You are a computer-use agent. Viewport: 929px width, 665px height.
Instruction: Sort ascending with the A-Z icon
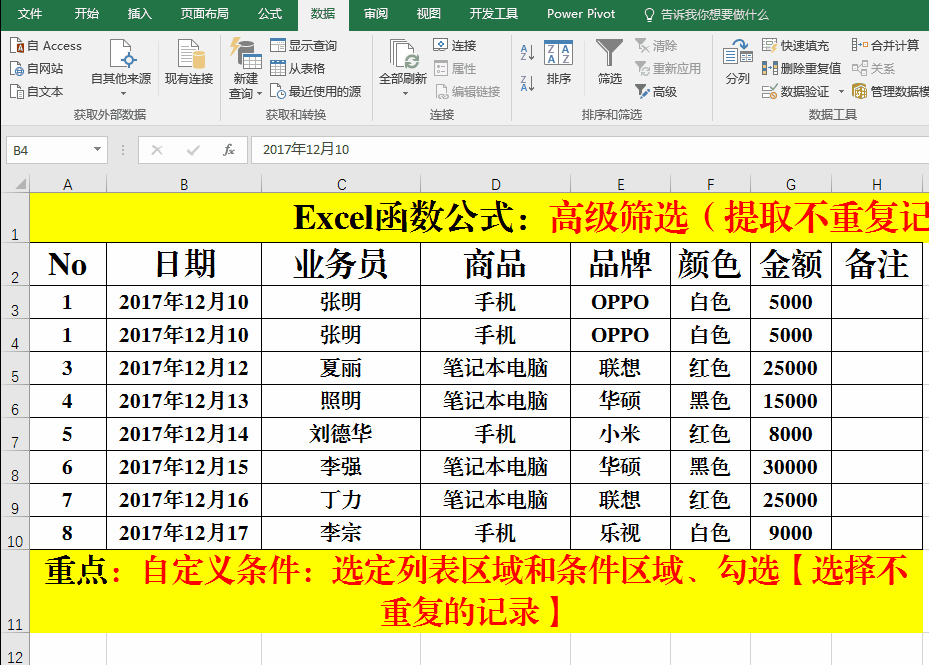(x=527, y=52)
